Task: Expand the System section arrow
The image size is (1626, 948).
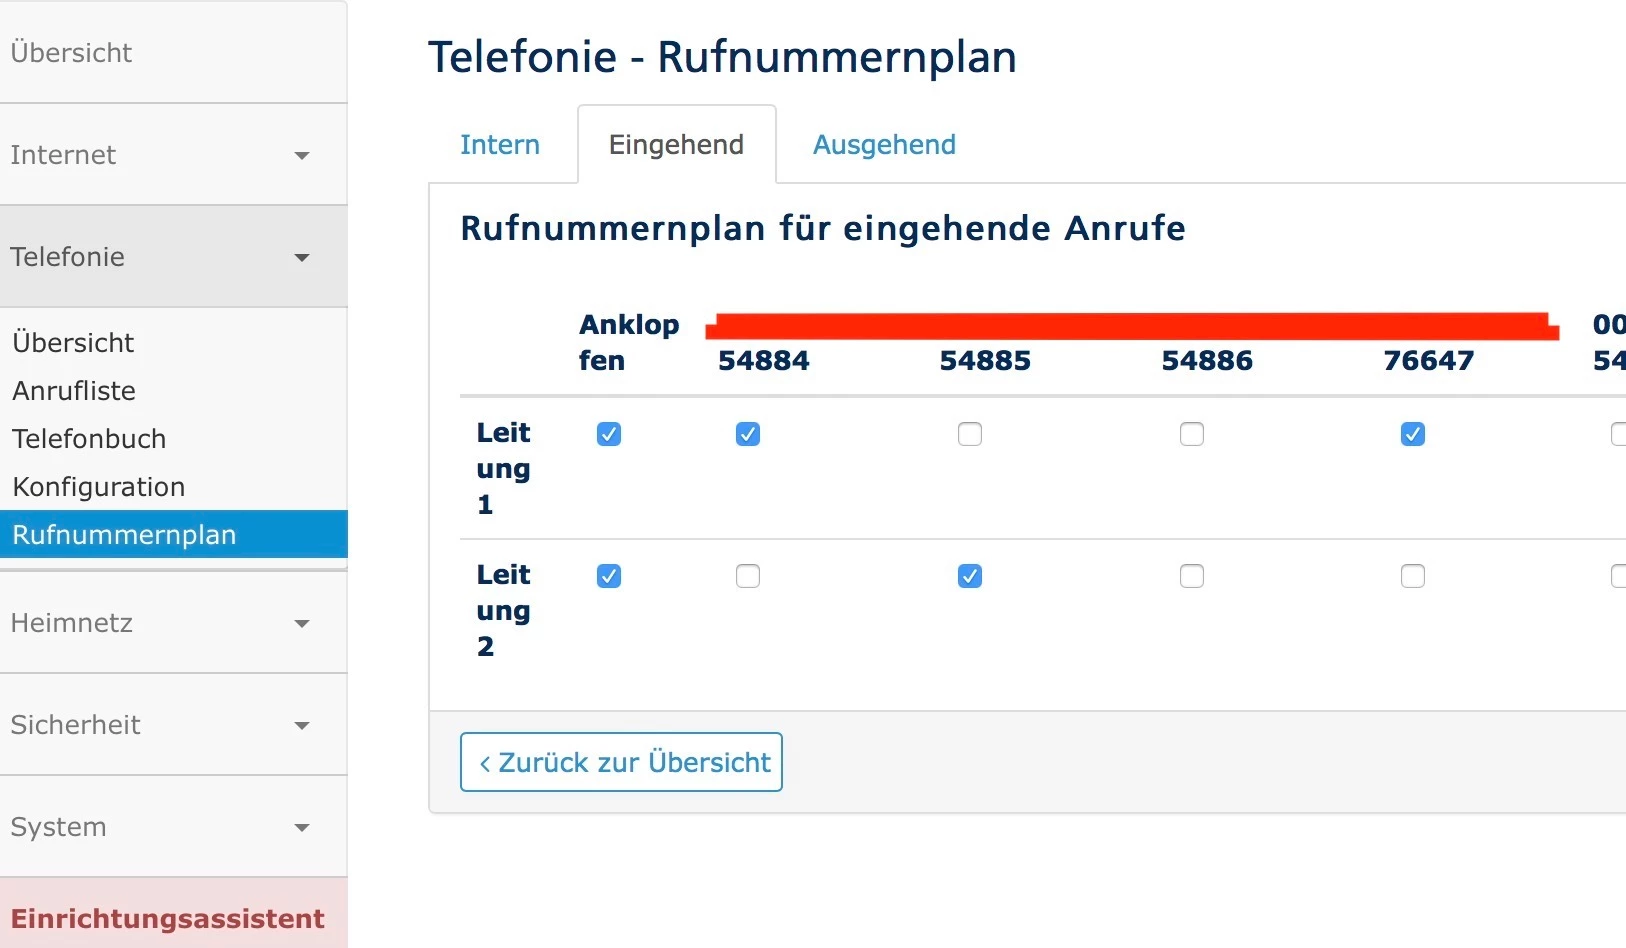Action: [x=302, y=828]
